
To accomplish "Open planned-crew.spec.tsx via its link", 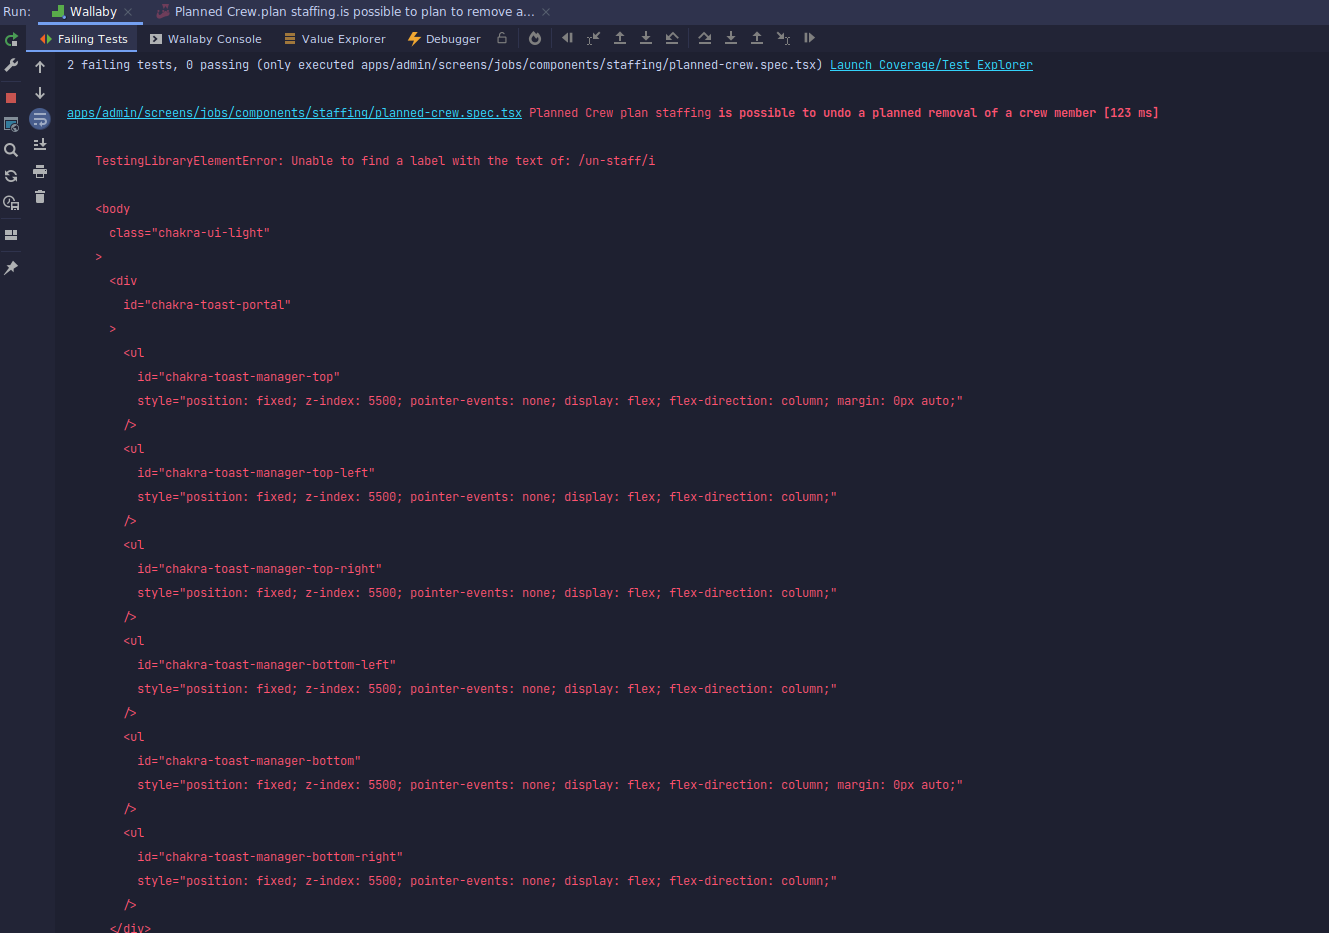I will coord(293,112).
